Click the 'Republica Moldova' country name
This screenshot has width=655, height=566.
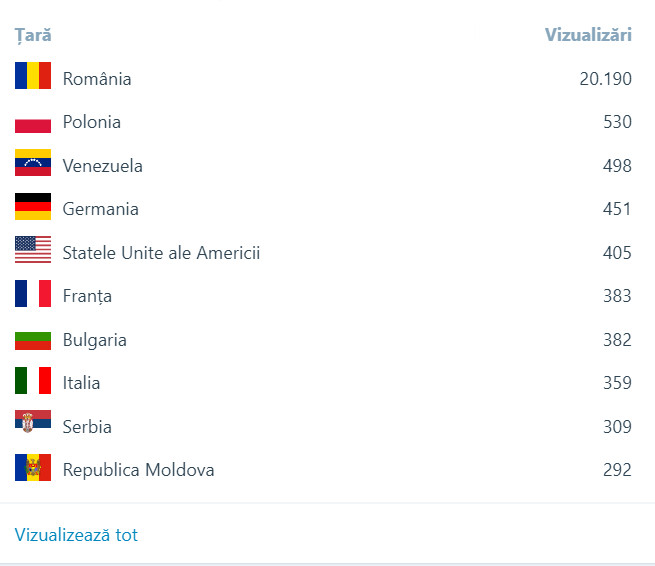(x=138, y=470)
